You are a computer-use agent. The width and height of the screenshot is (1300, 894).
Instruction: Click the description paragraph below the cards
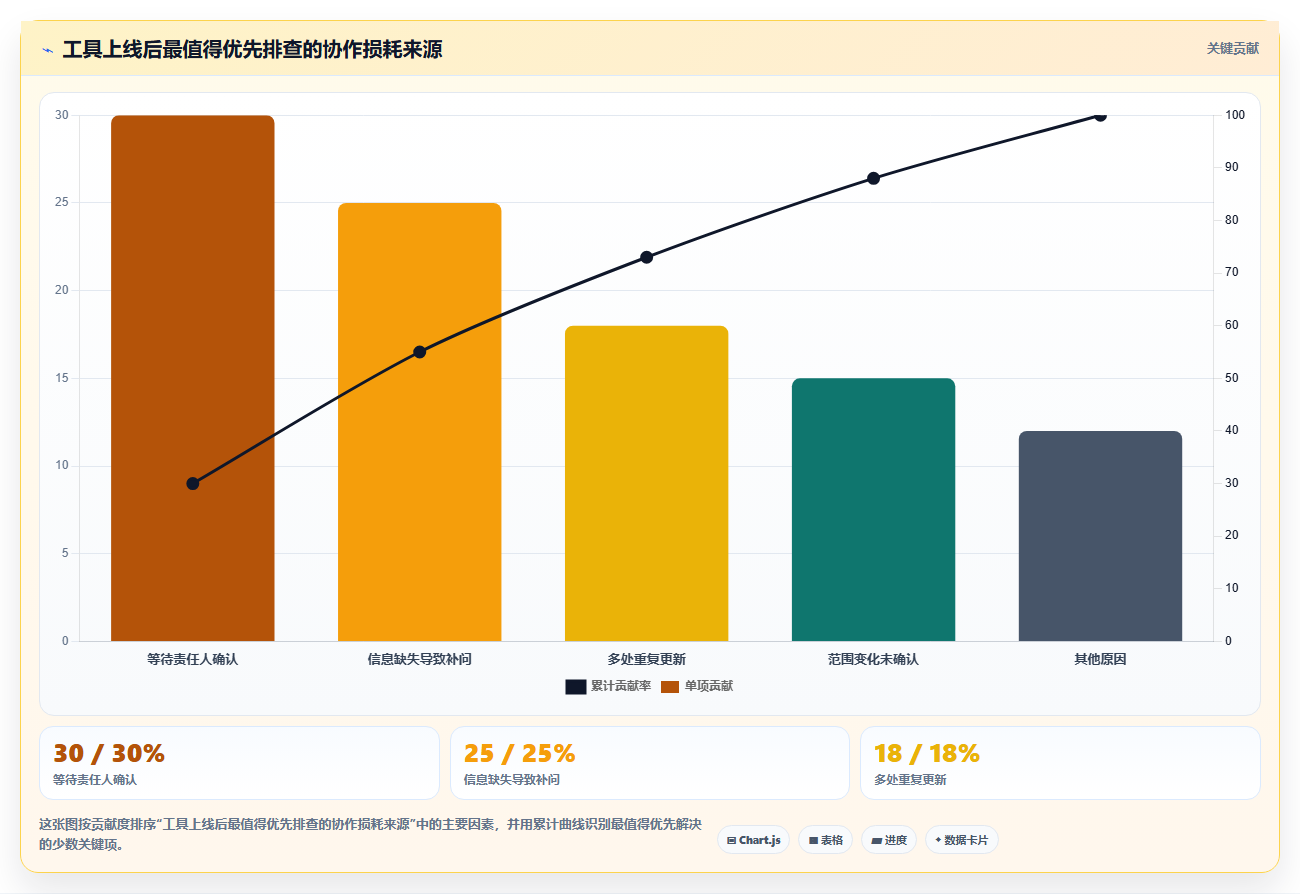click(370, 834)
